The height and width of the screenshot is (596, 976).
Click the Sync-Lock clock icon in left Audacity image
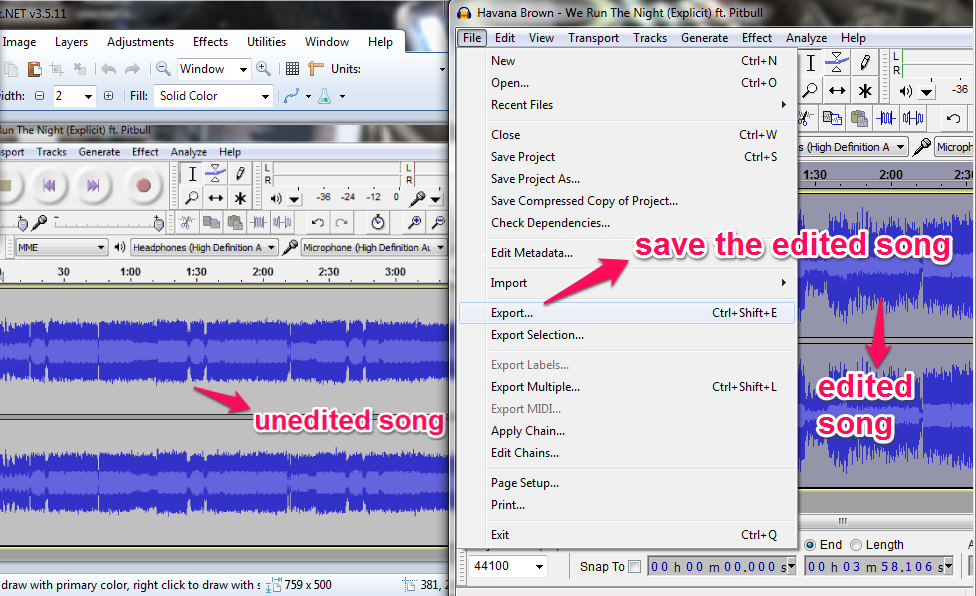point(378,222)
